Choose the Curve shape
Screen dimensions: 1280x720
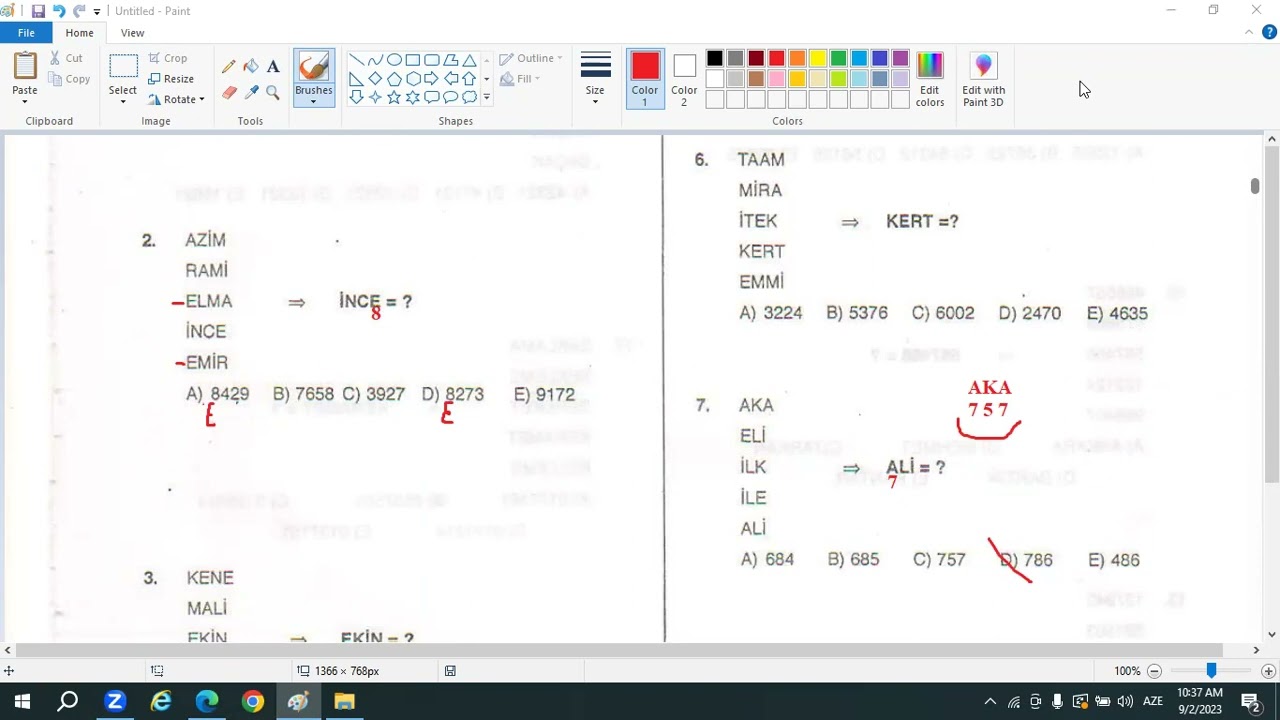tap(375, 60)
